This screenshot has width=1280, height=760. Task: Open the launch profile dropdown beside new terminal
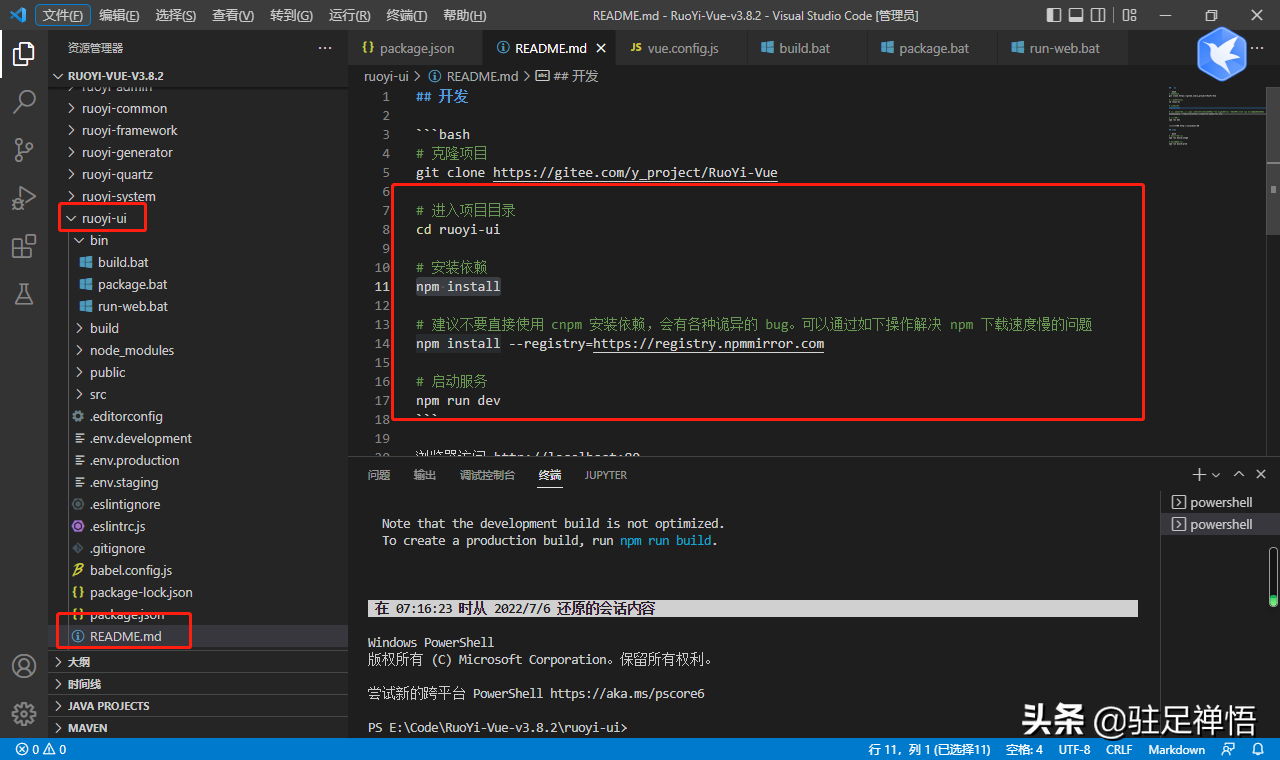[1216, 475]
